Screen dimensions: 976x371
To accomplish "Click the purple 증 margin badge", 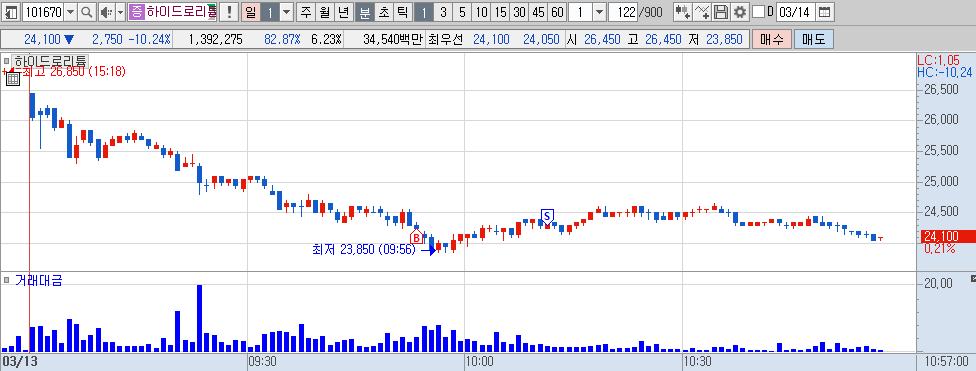I will (x=136, y=12).
